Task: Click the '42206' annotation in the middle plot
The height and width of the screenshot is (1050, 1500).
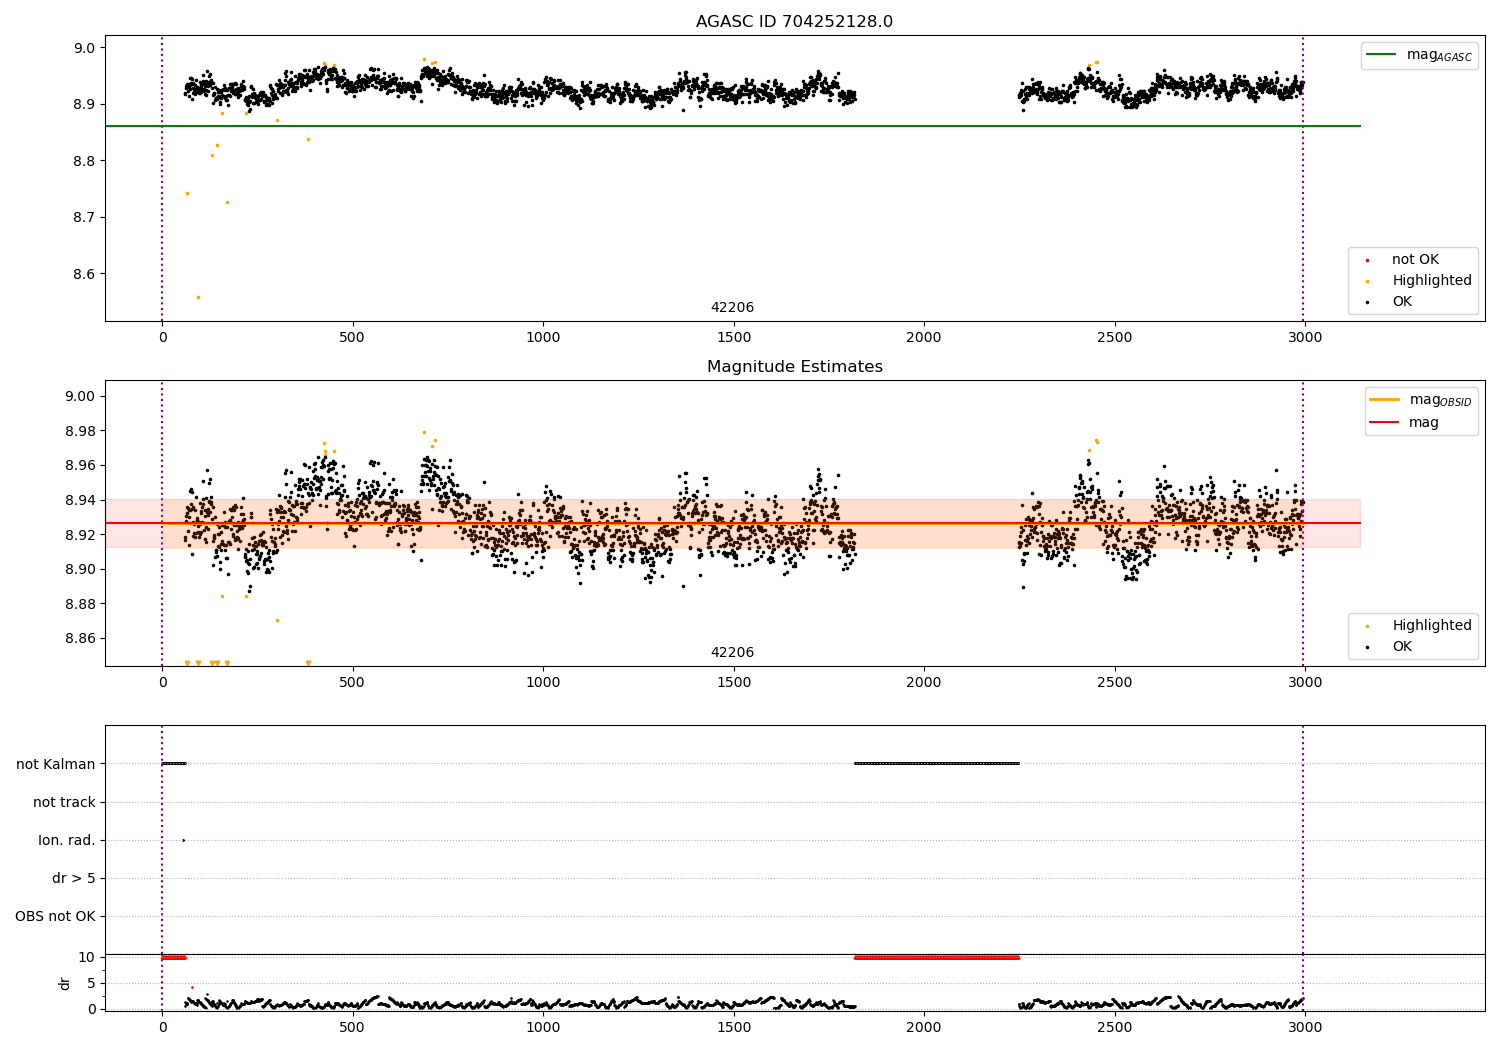Action: 732,653
